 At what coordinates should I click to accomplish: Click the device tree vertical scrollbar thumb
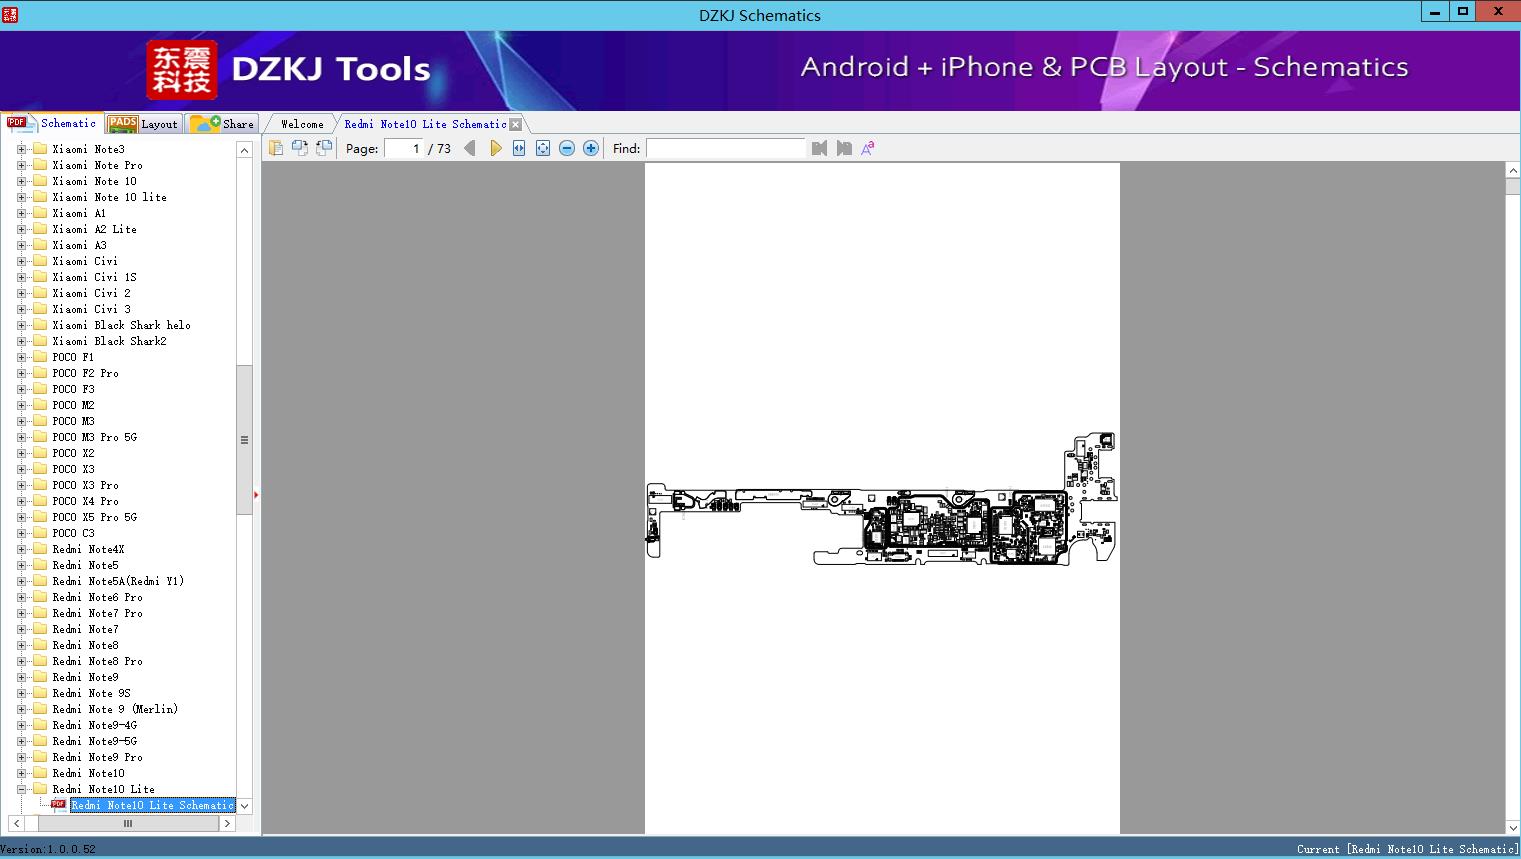click(x=244, y=440)
